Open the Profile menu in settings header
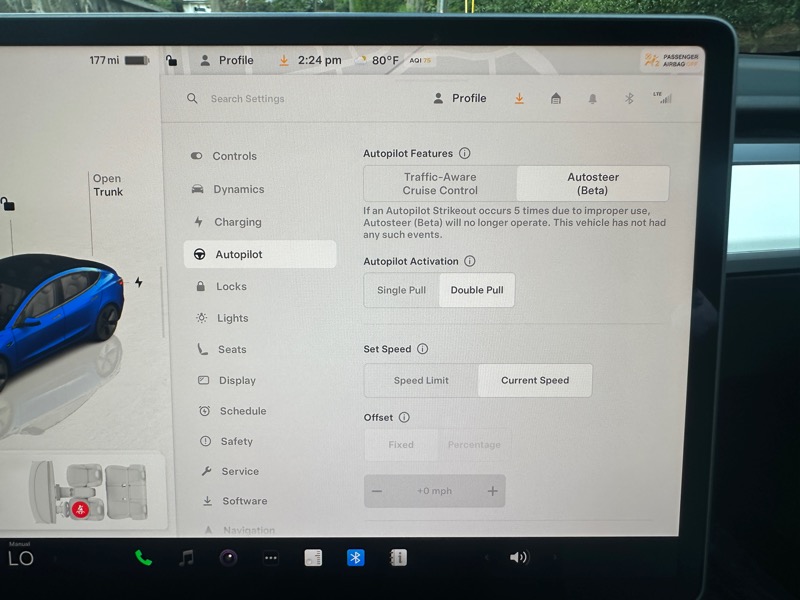Screen dimensions: 800x600 point(460,99)
